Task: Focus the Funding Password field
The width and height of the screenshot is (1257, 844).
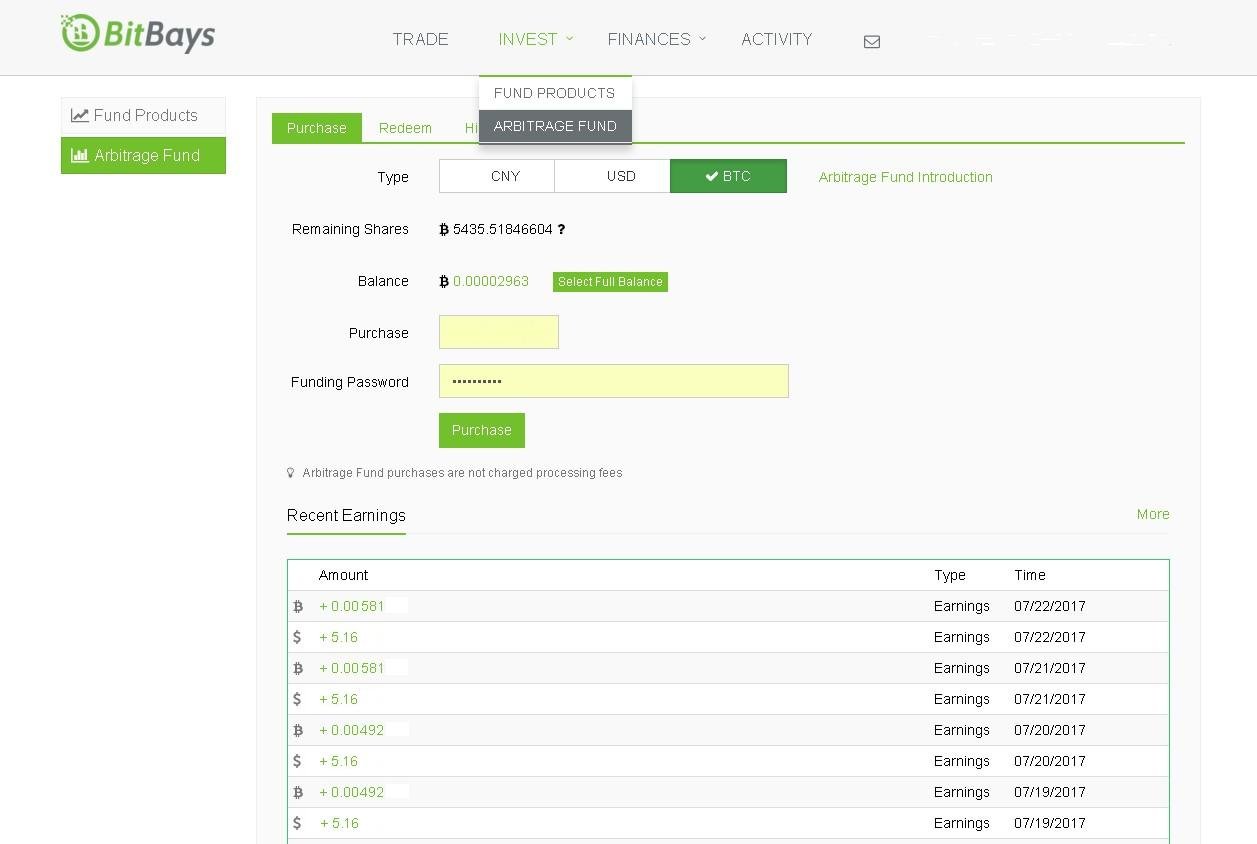Action: click(614, 381)
